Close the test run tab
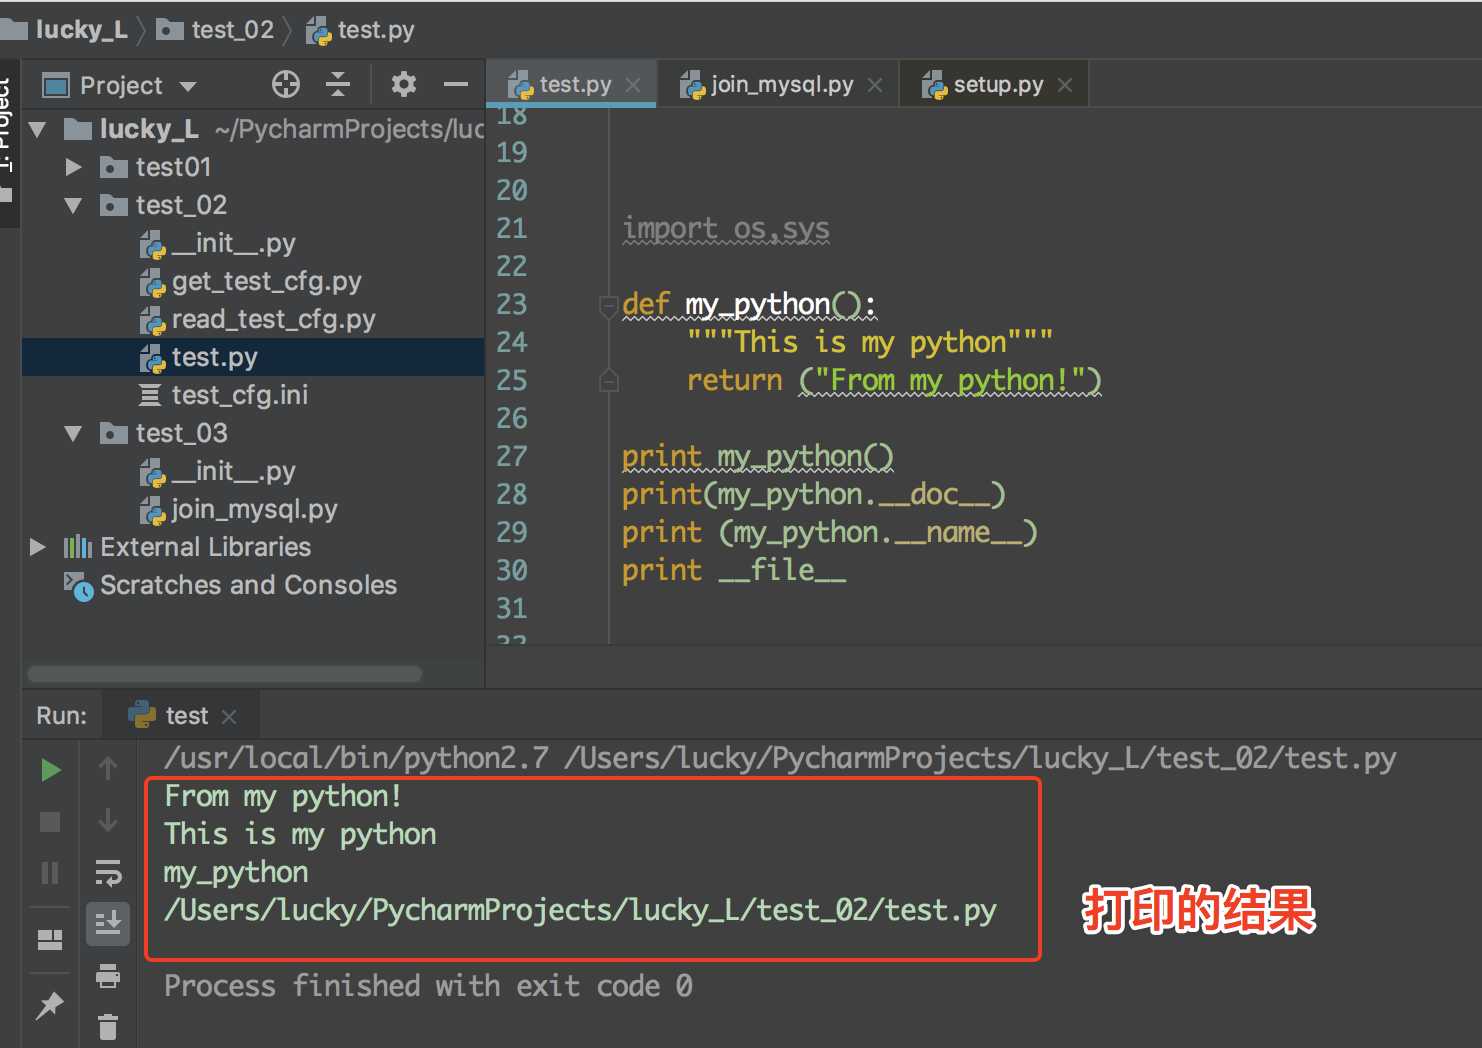Viewport: 1482px width, 1048px height. pyautogui.click(x=229, y=717)
